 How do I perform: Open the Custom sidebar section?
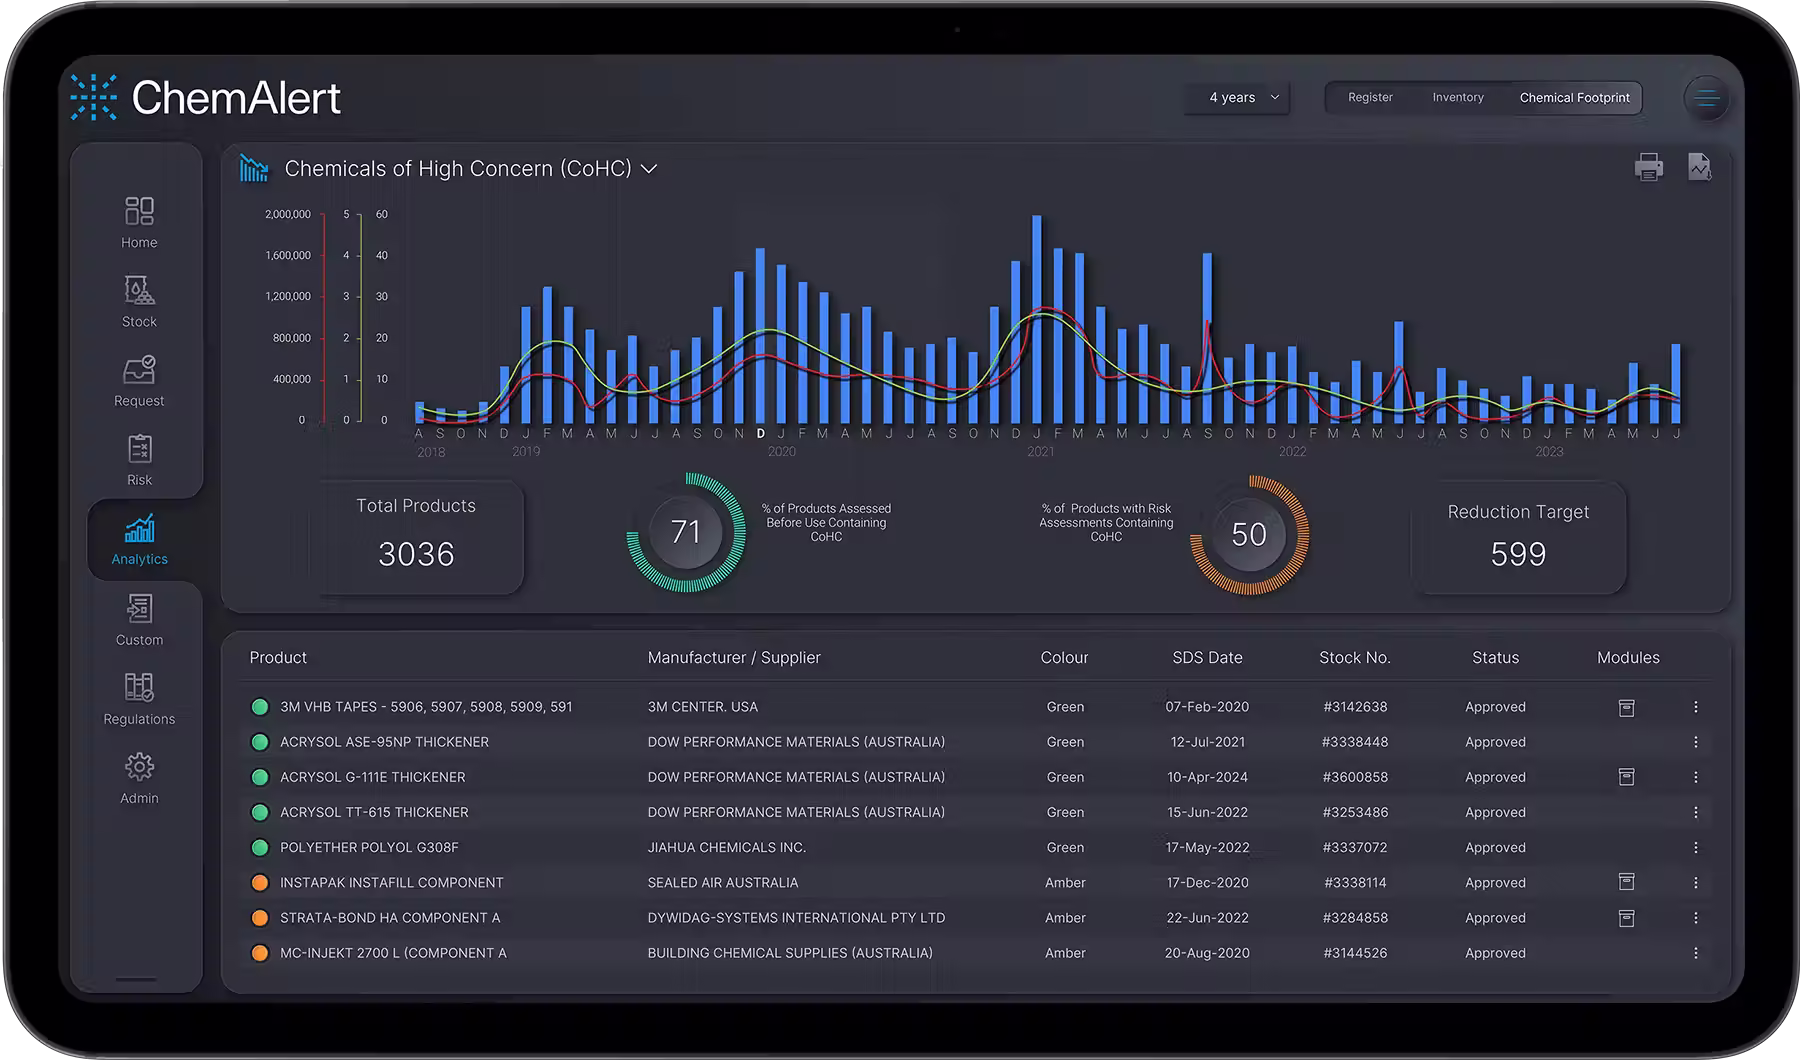pyautogui.click(x=139, y=620)
